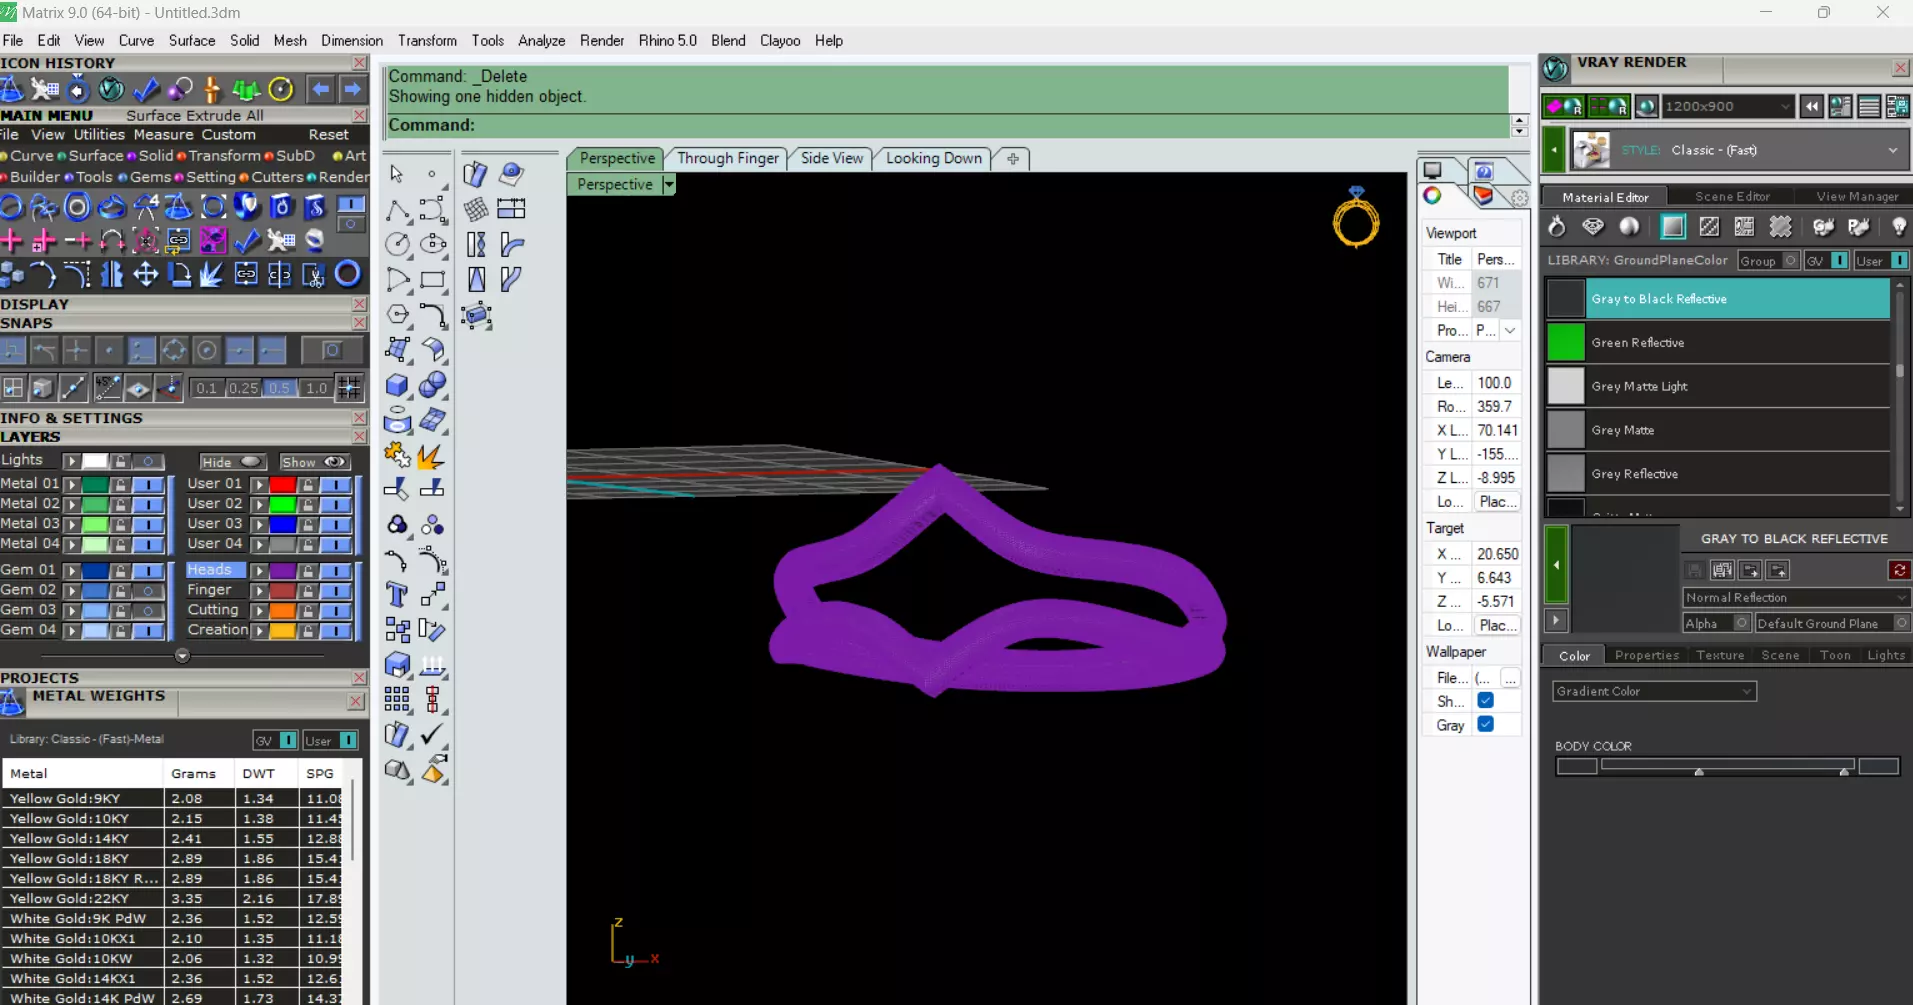Toggle the Gray wallpaper checkbox
The image size is (1913, 1005).
click(x=1485, y=725)
